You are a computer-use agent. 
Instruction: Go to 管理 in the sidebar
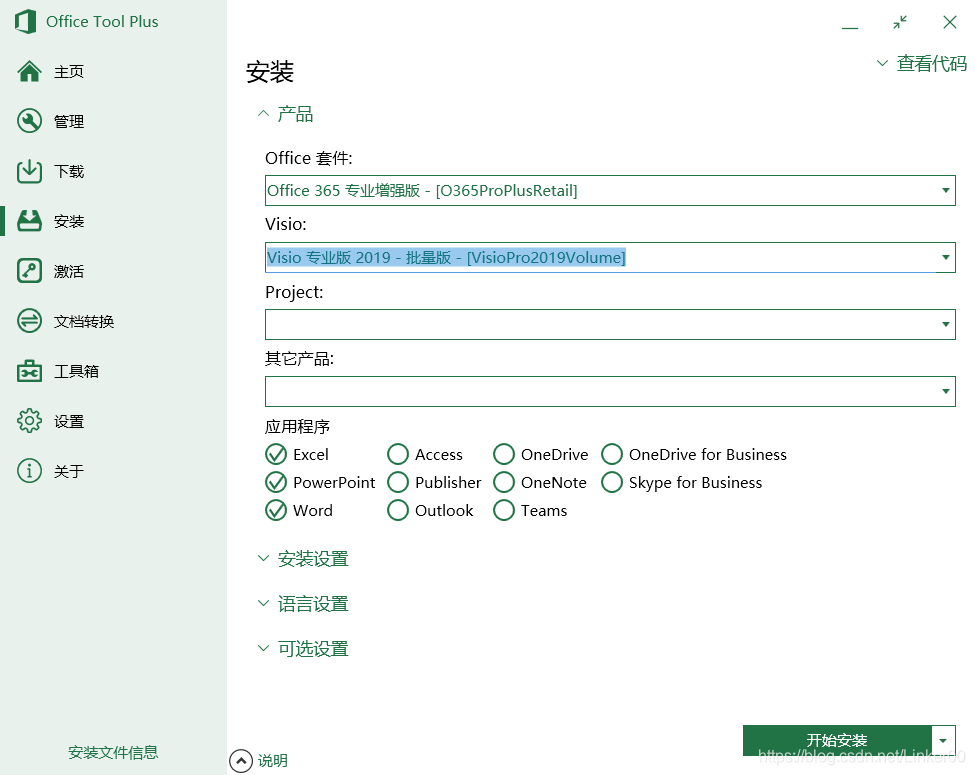[68, 121]
